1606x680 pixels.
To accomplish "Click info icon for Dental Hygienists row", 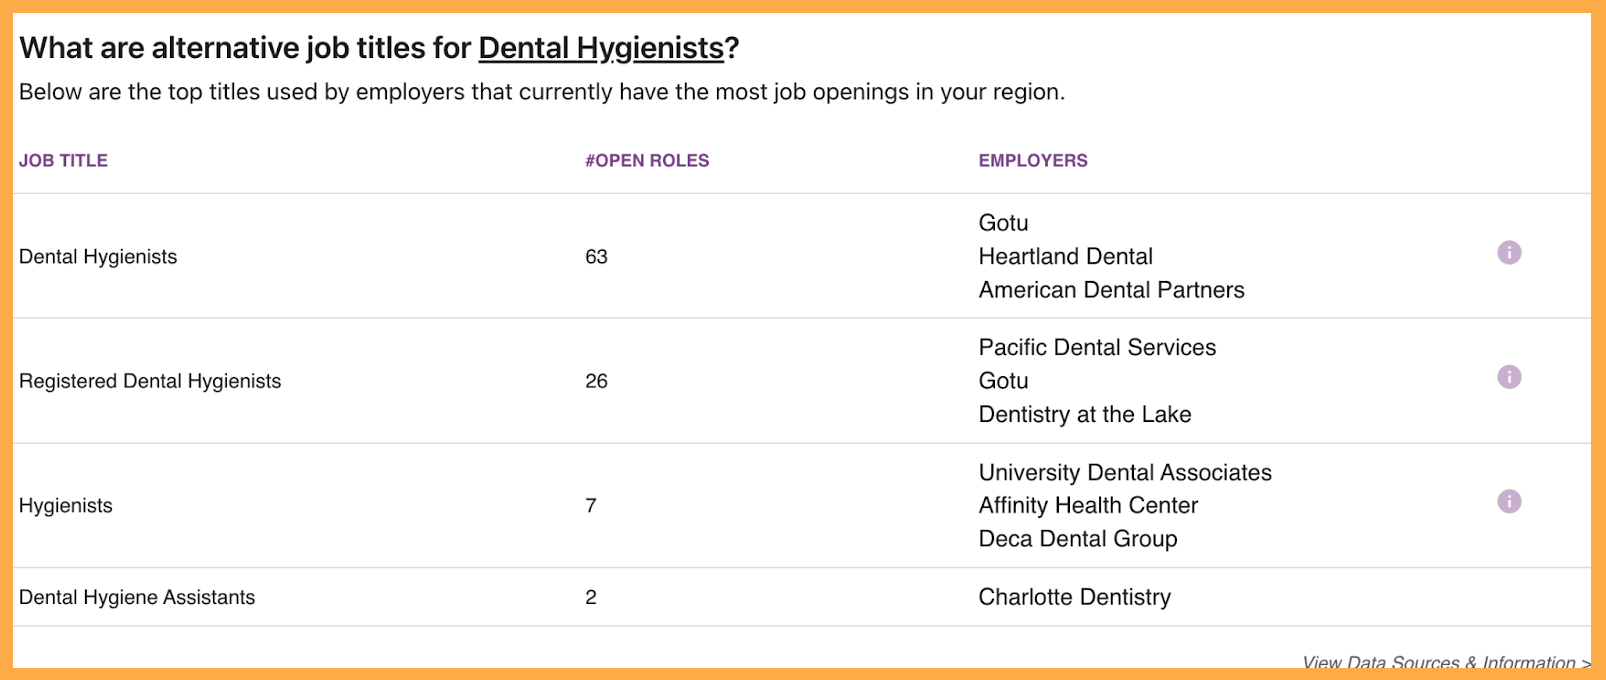I will 1509,253.
